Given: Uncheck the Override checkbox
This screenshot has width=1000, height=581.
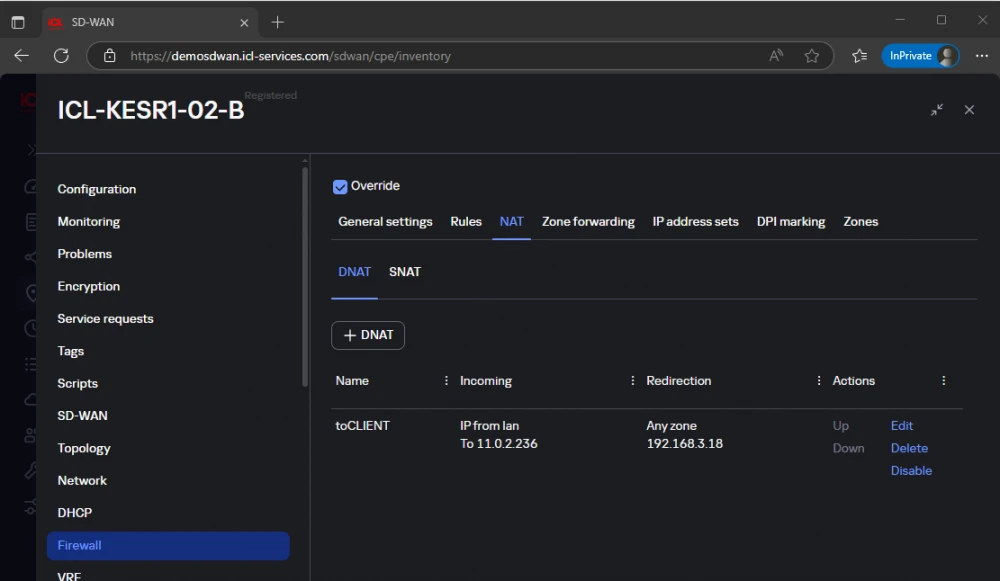Looking at the screenshot, I should tap(340, 186).
